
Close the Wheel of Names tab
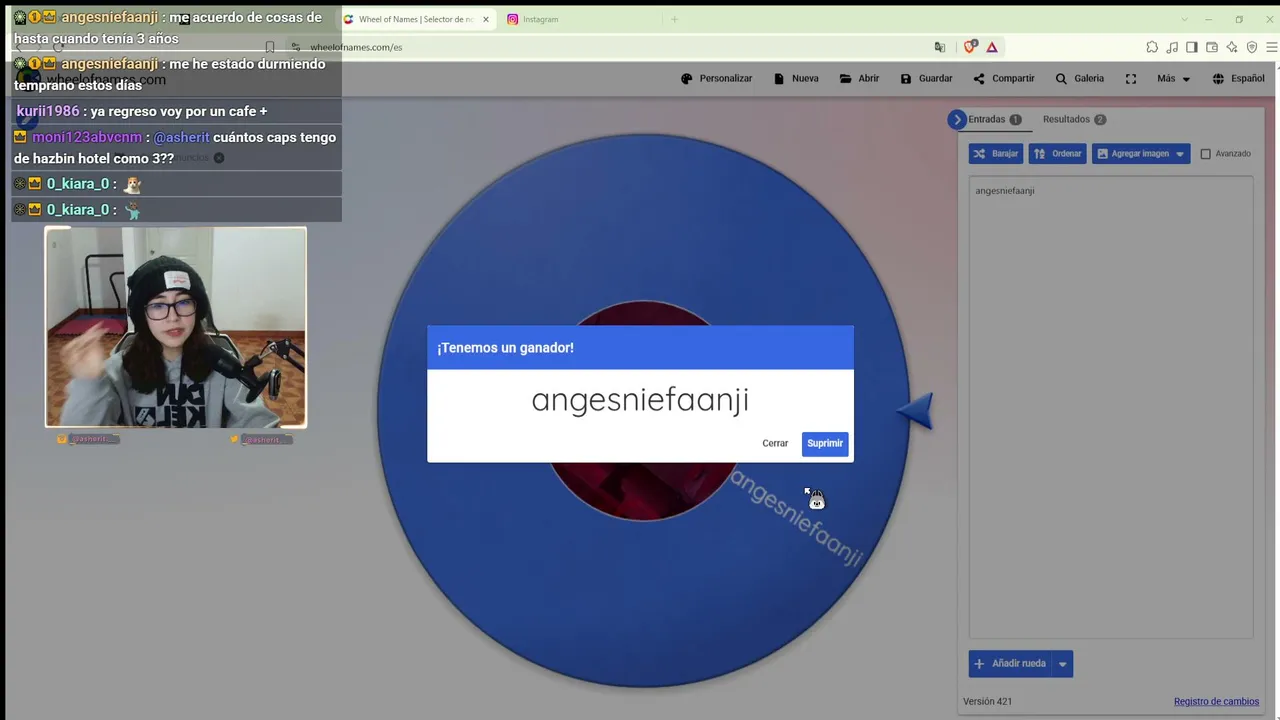coord(486,19)
